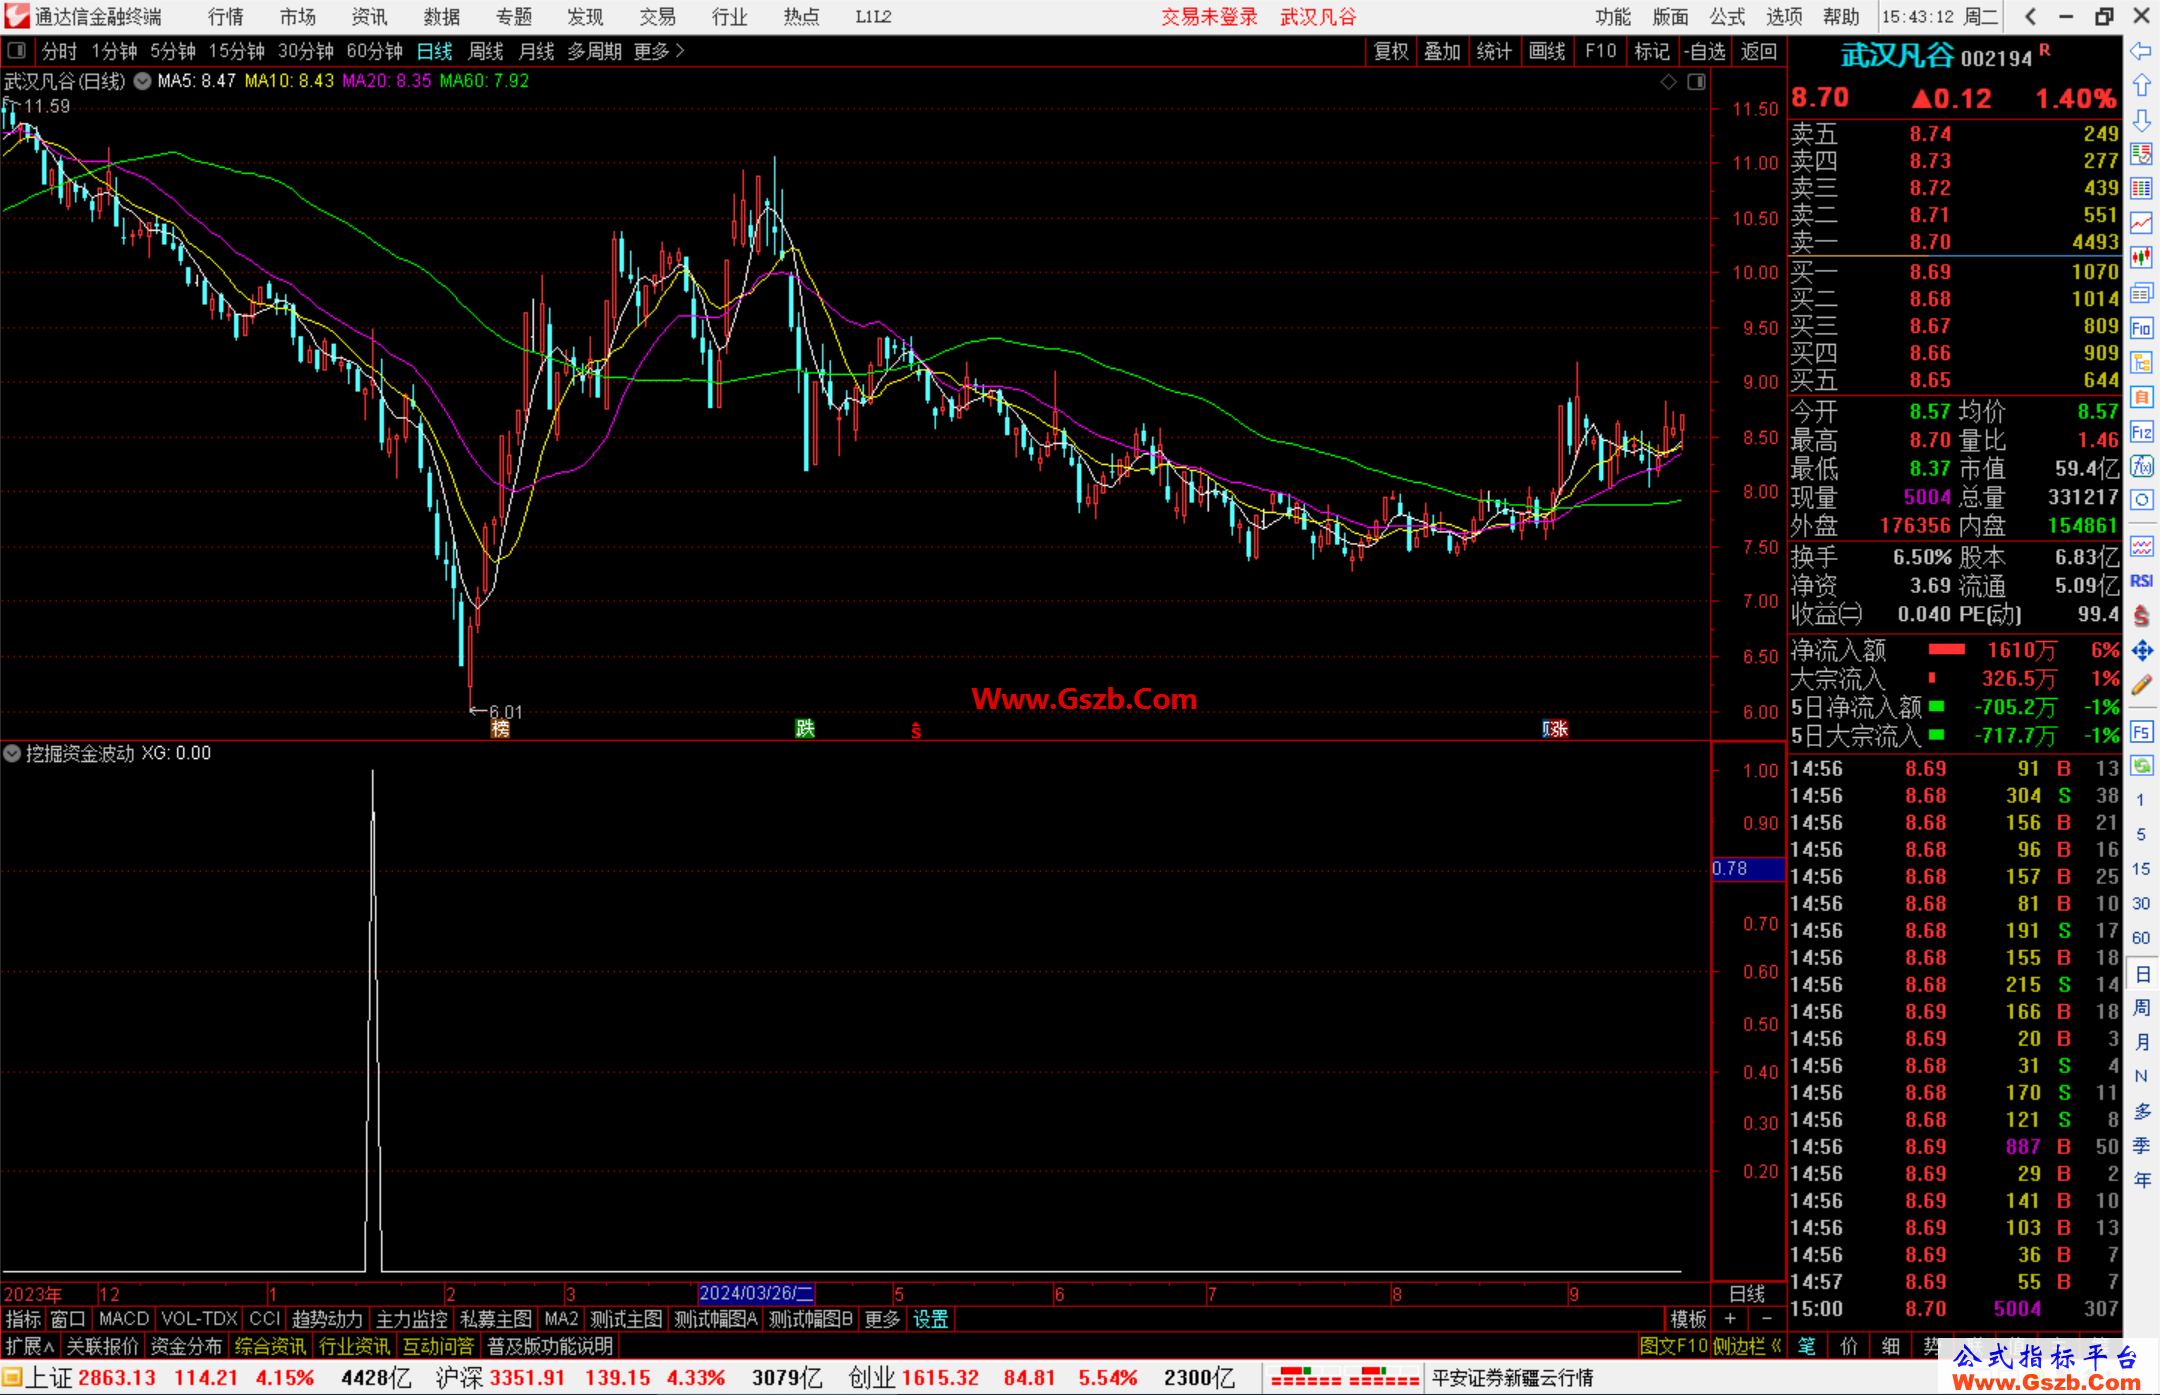Image resolution: width=2160 pixels, height=1395 pixels.
Task: Switch to 5-minute period in sidebar
Action: (x=2140, y=834)
